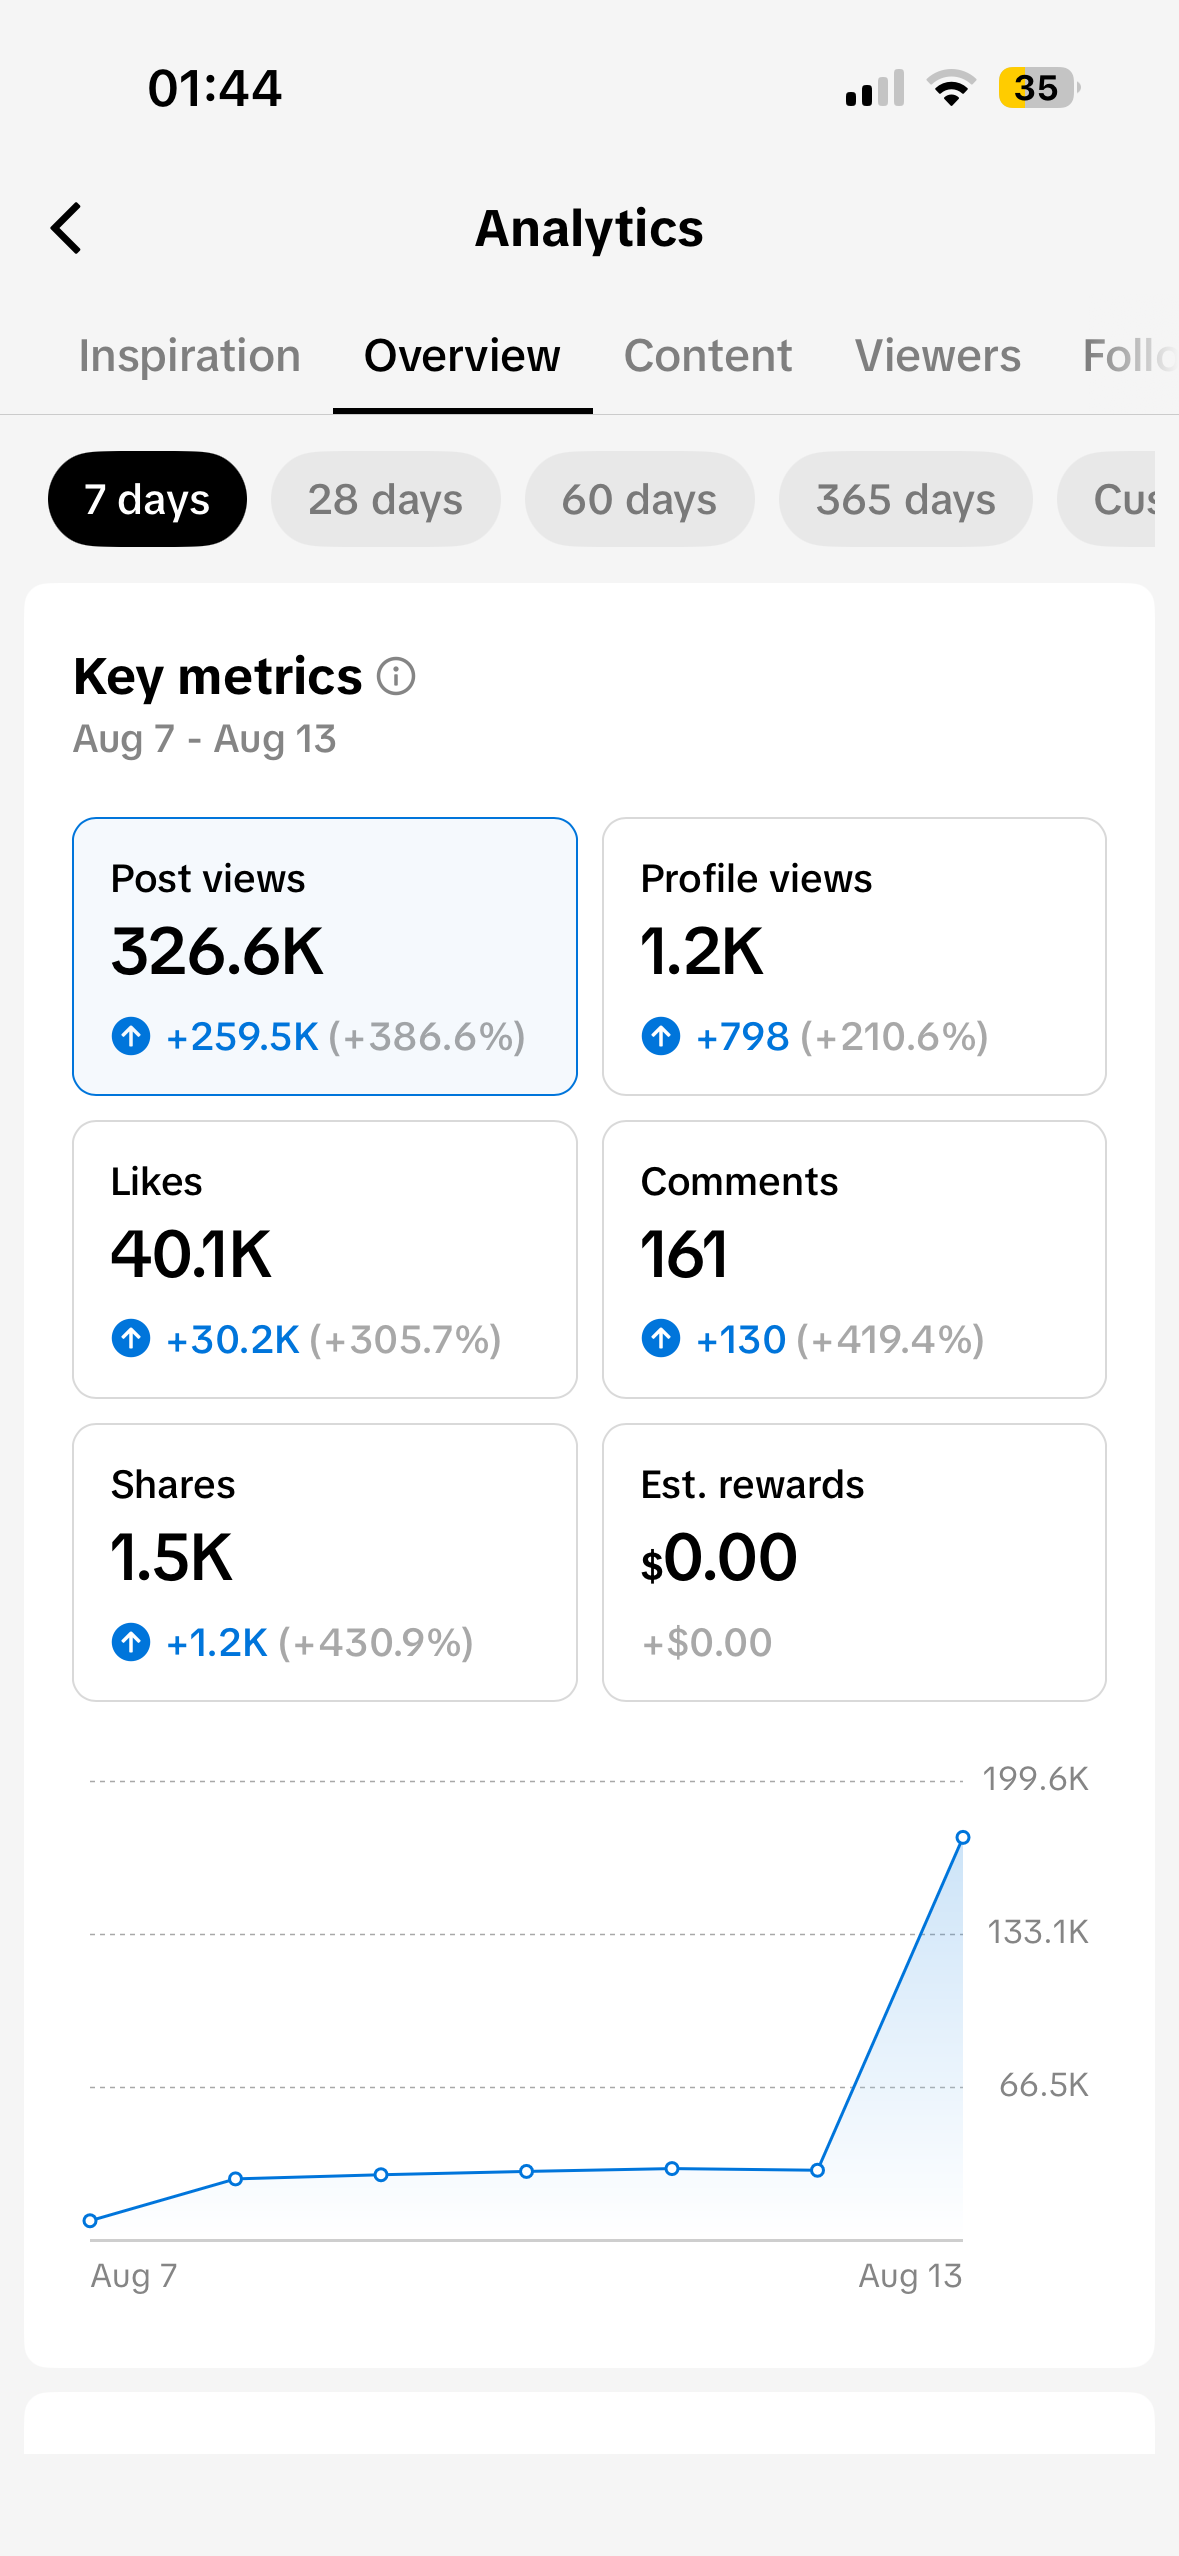Switch to the Content tab

point(708,356)
